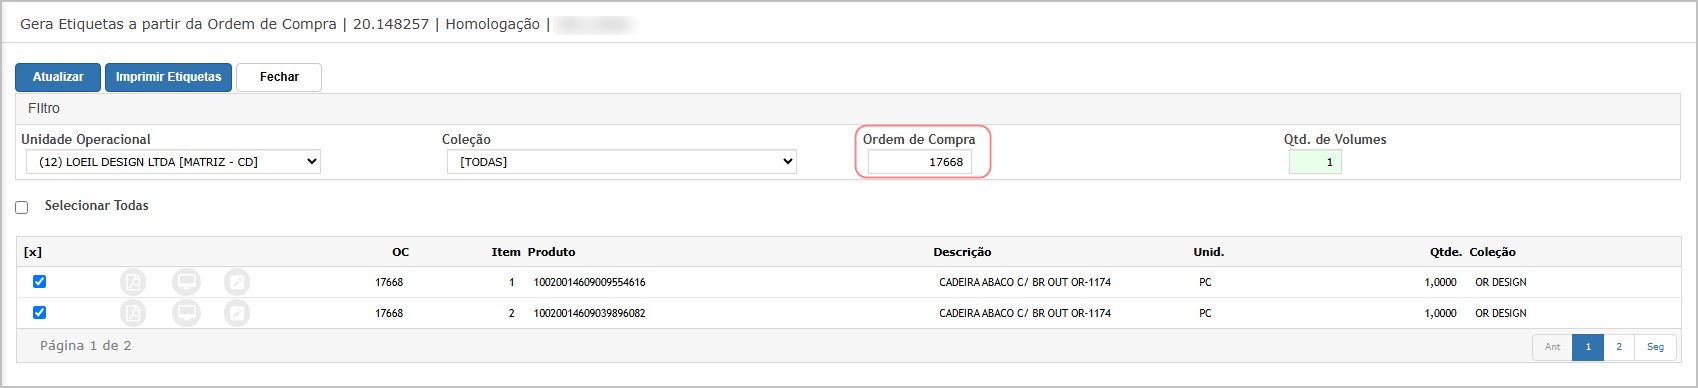
Task: Click the Produto column header
Action: tap(552, 252)
